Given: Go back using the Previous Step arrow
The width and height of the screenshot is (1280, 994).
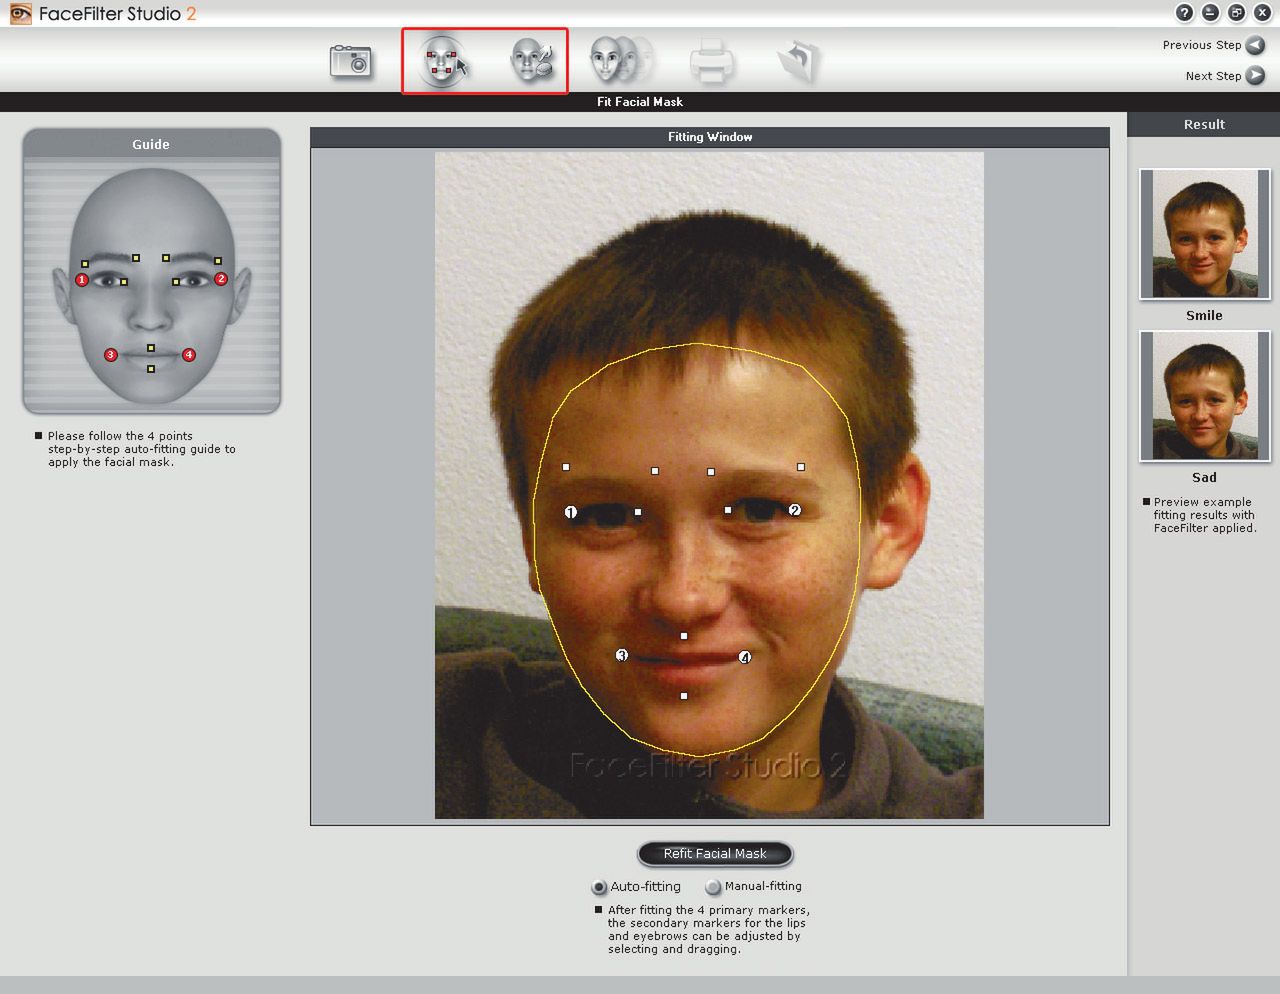Looking at the screenshot, I should coord(1255,45).
